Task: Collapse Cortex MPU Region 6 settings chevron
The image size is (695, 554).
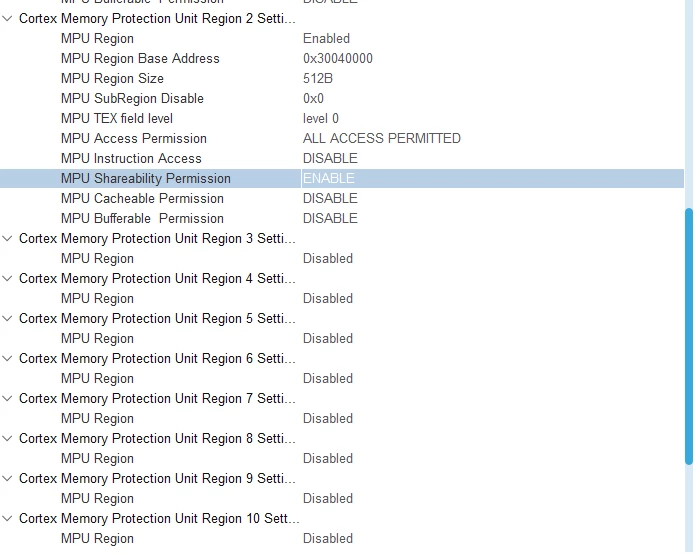Action: click(7, 358)
